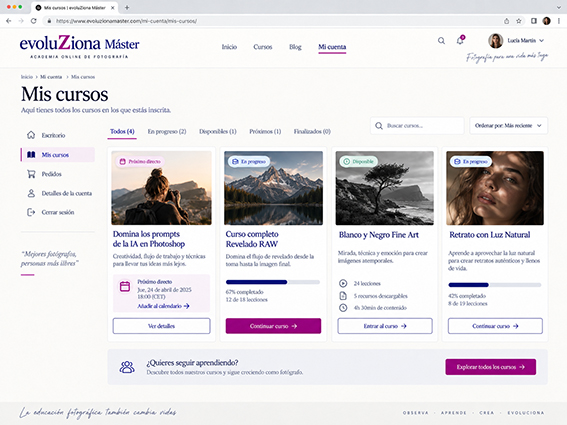Click the Inicio breadcrumb link
567x425 pixels.
(x=27, y=77)
